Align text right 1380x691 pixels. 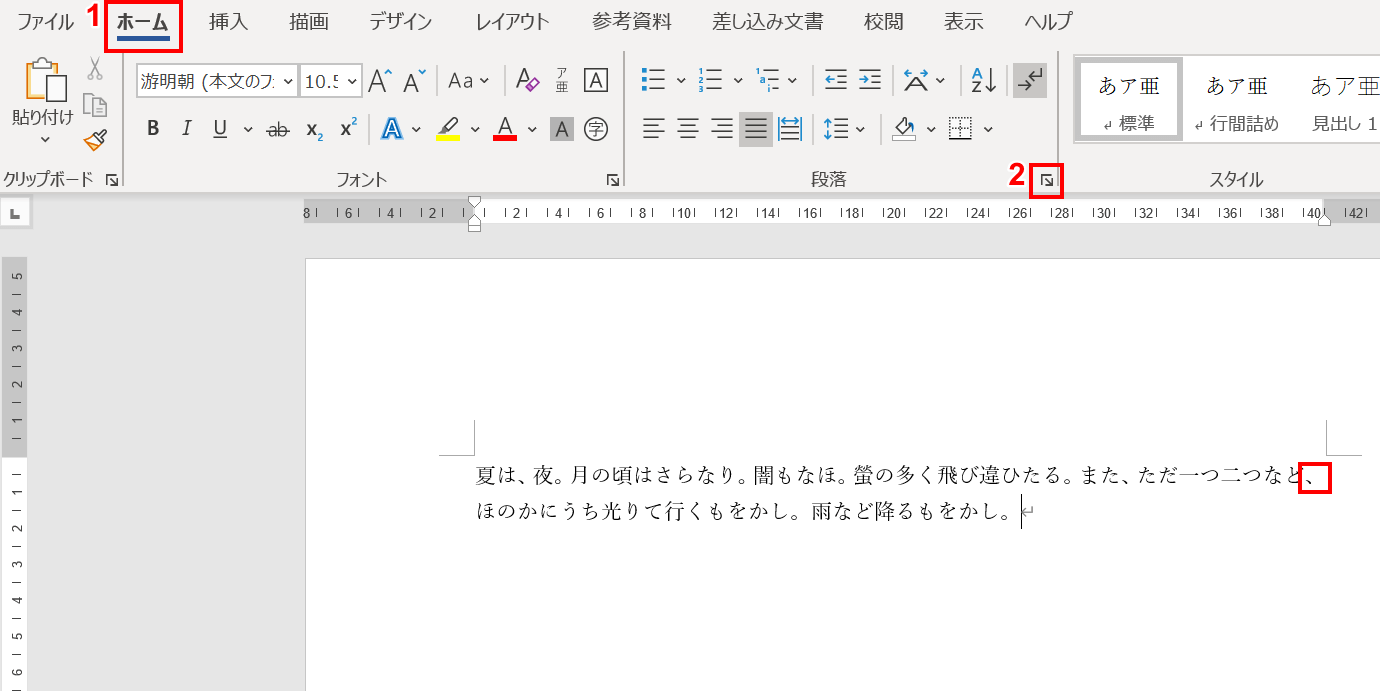point(722,128)
